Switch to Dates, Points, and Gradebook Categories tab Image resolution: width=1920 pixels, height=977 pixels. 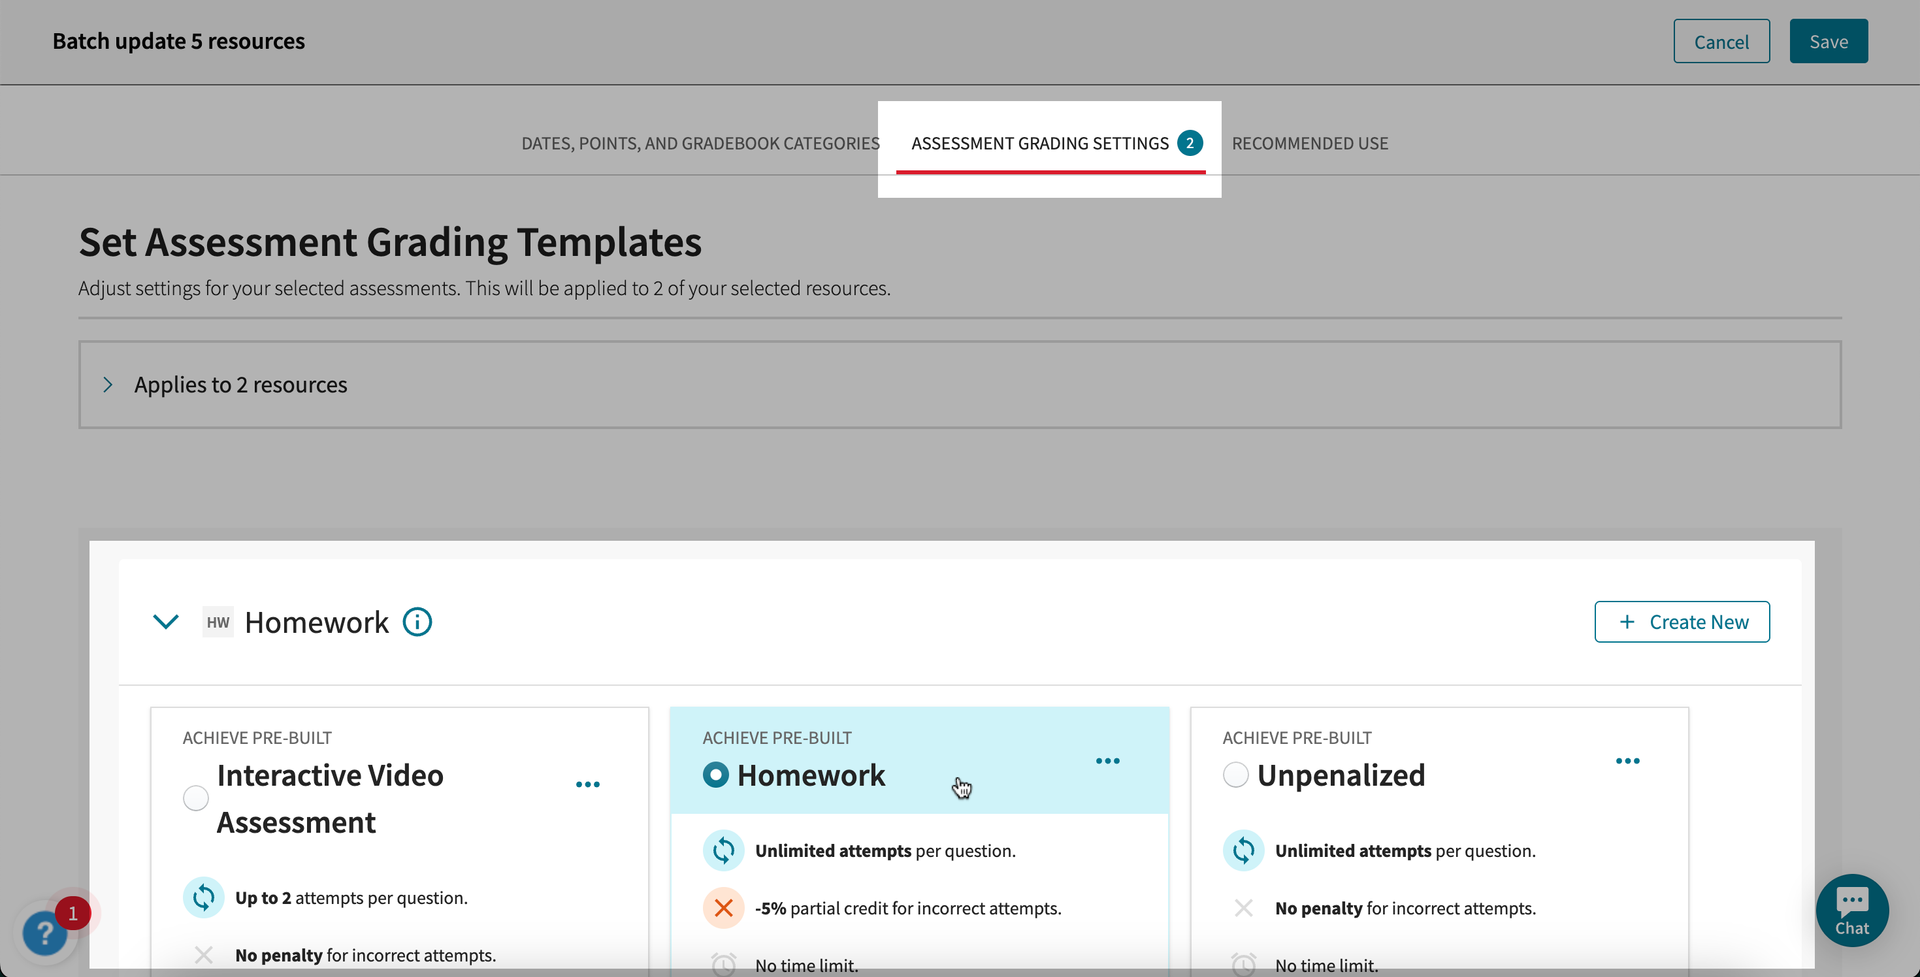(x=700, y=143)
